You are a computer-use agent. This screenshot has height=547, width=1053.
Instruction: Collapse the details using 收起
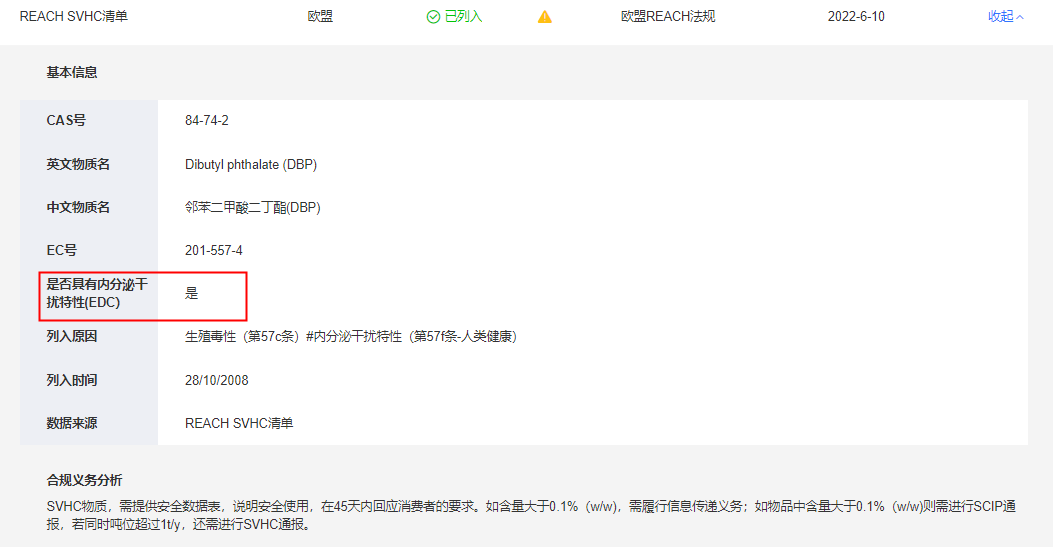tap(1000, 17)
